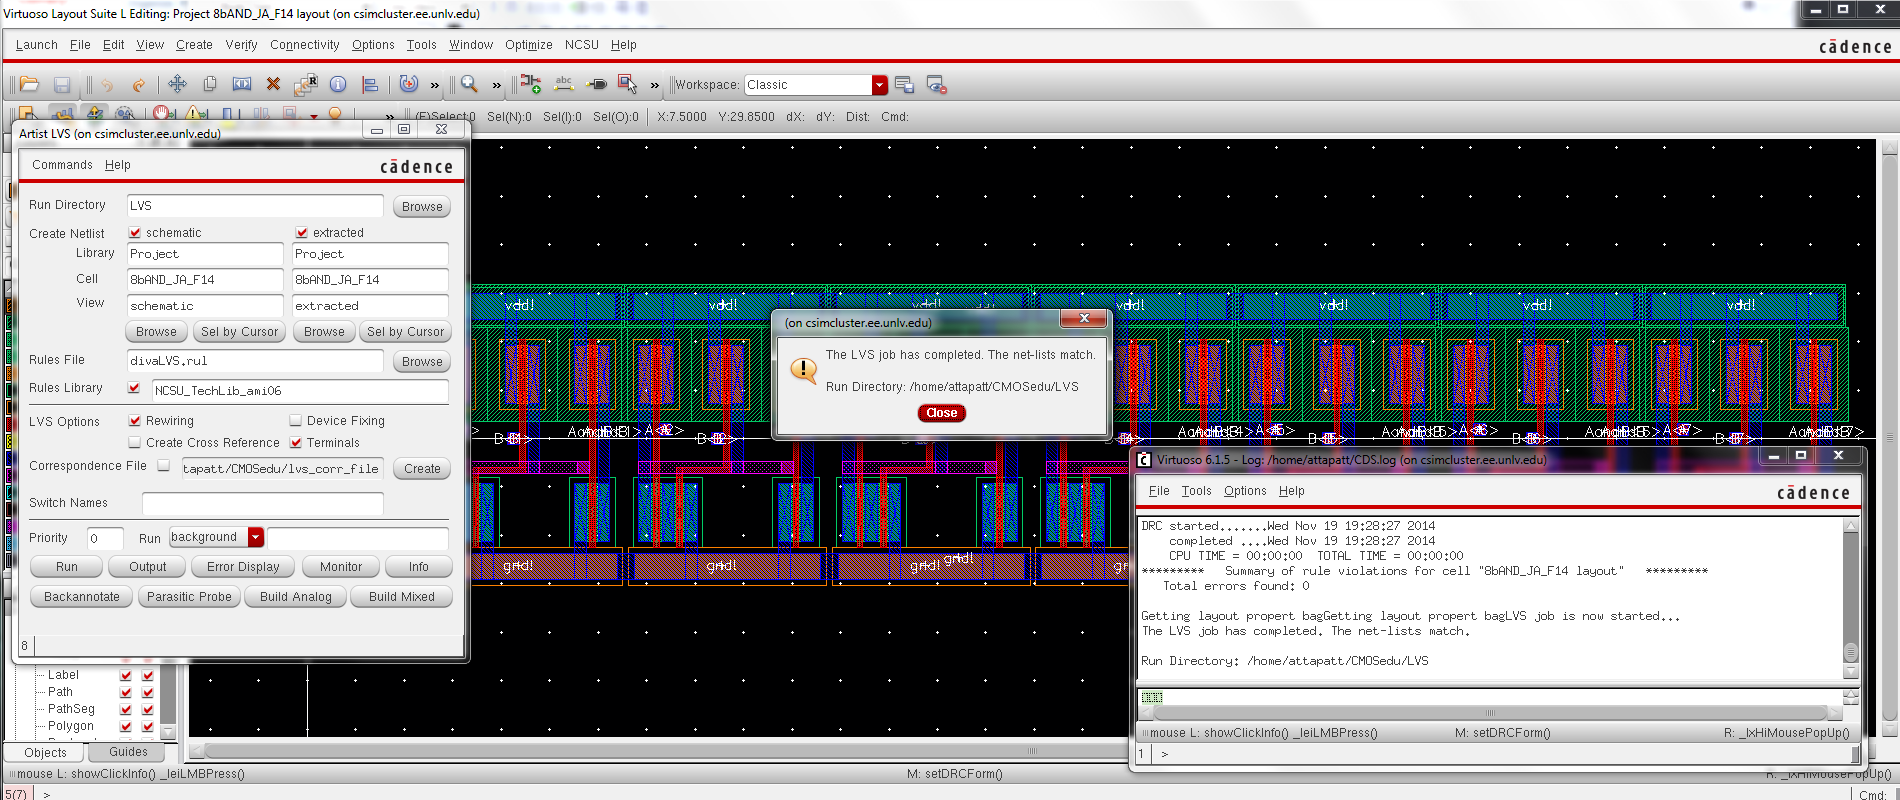
Task: Click the Switch Names input field
Action: coord(263,503)
